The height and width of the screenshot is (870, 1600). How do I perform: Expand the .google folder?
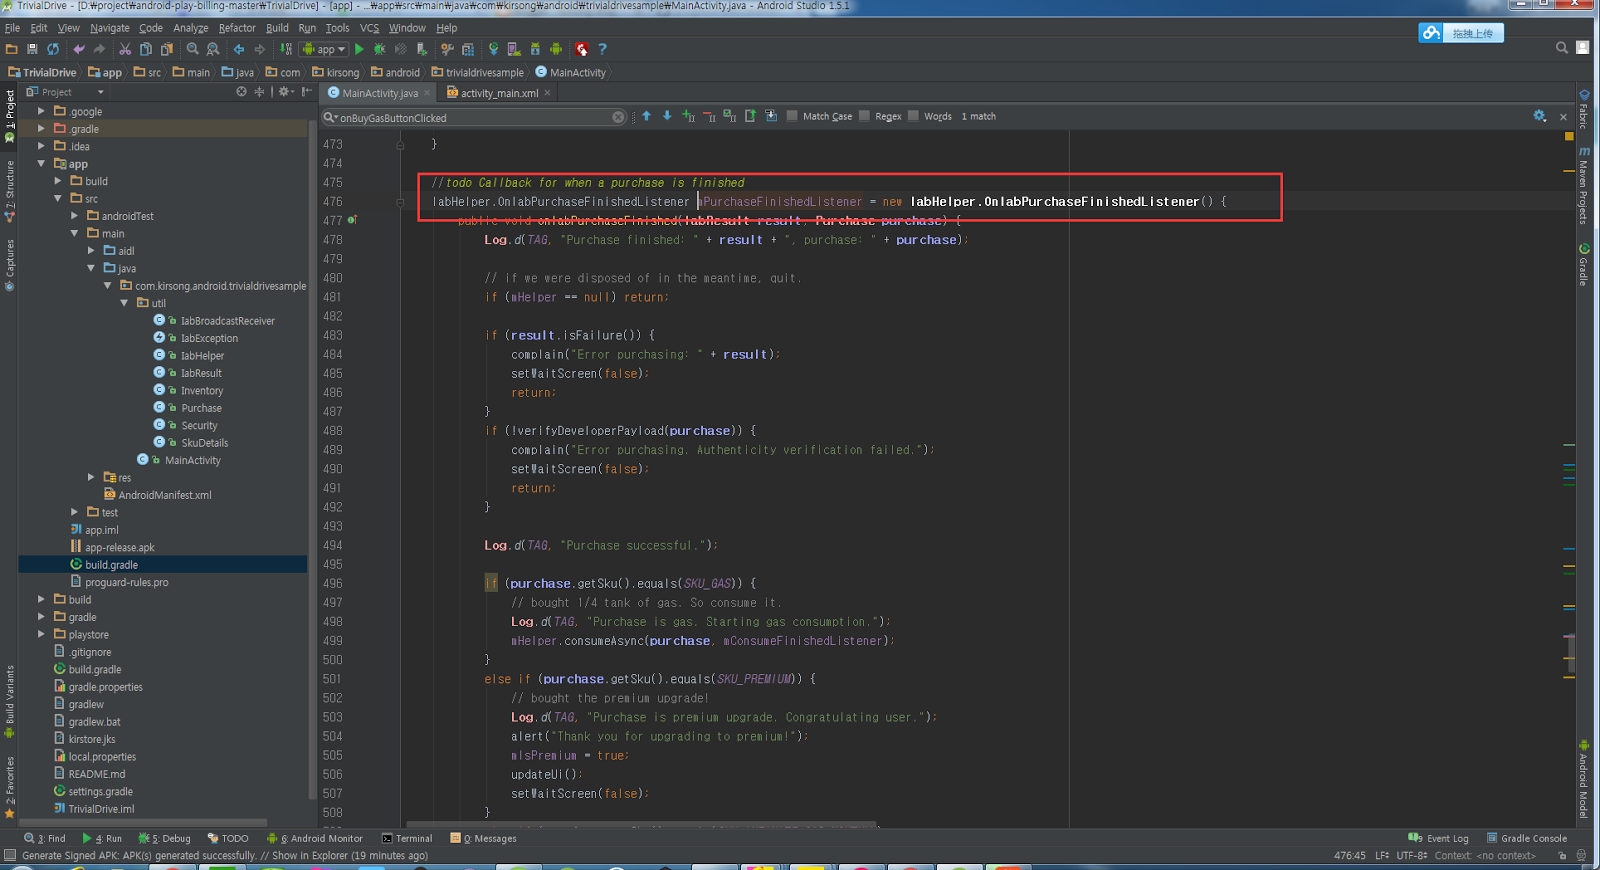41,111
